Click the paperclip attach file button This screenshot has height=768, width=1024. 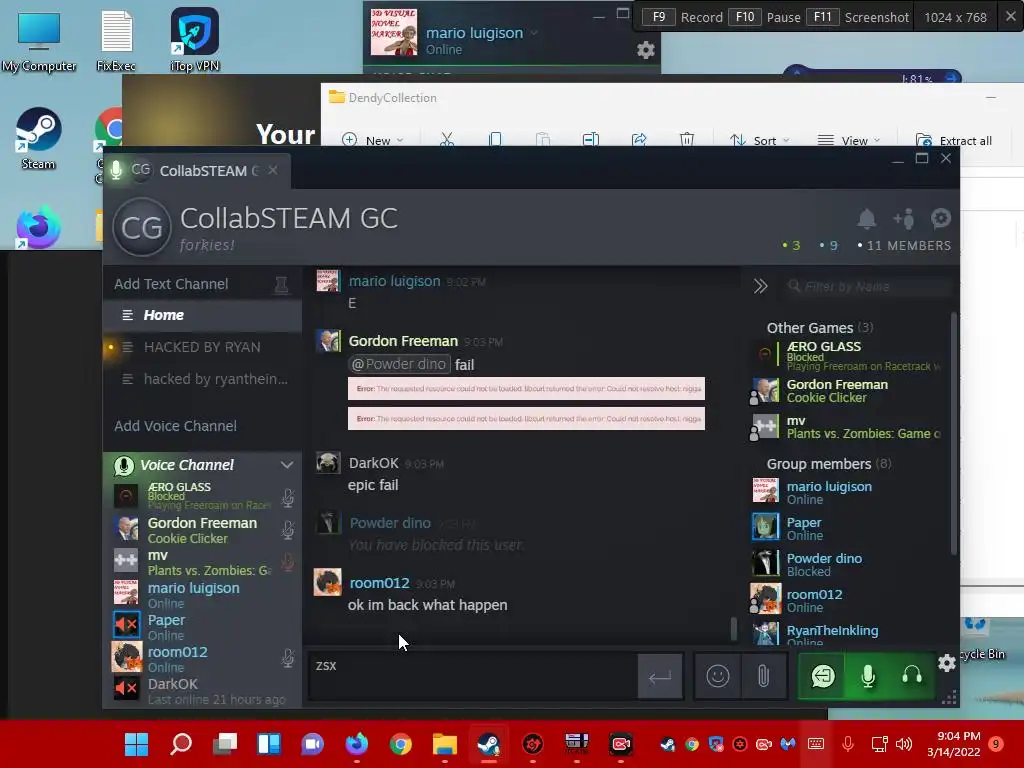pyautogui.click(x=763, y=676)
